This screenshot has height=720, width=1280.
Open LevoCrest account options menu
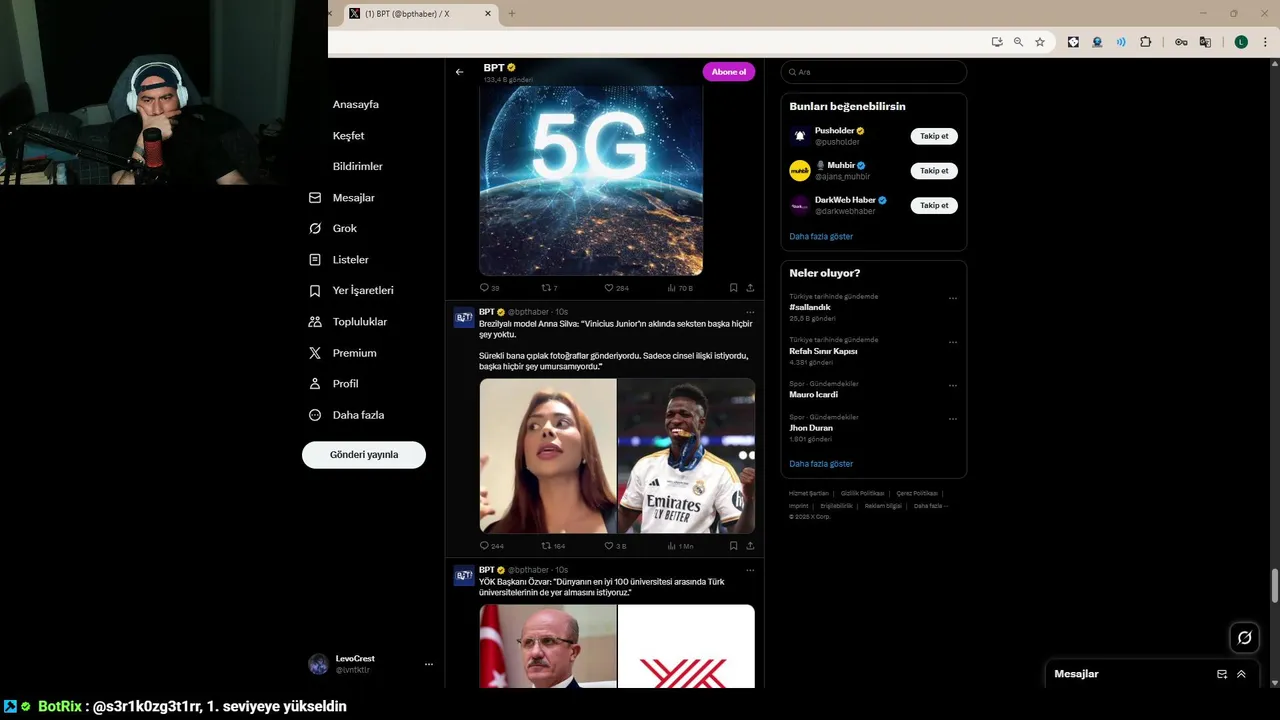click(x=429, y=664)
